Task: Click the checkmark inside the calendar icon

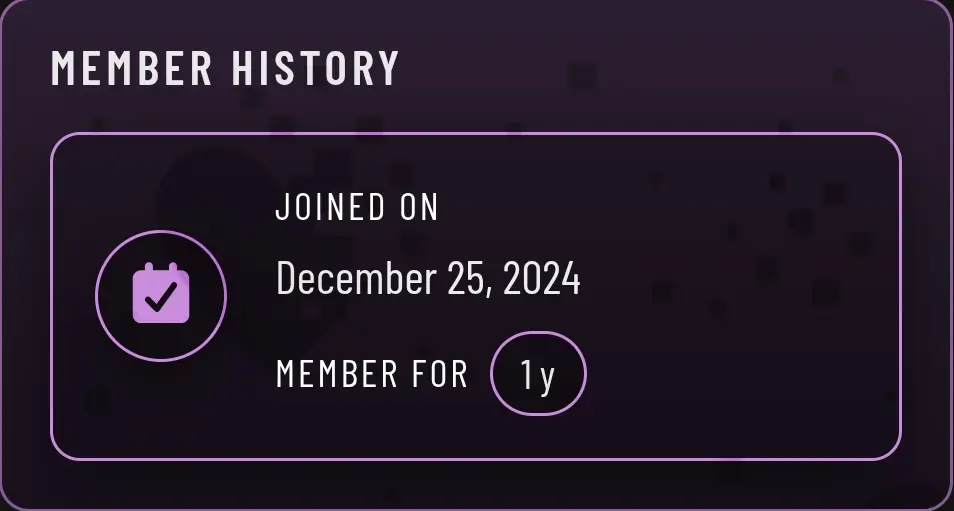Action: (162, 297)
